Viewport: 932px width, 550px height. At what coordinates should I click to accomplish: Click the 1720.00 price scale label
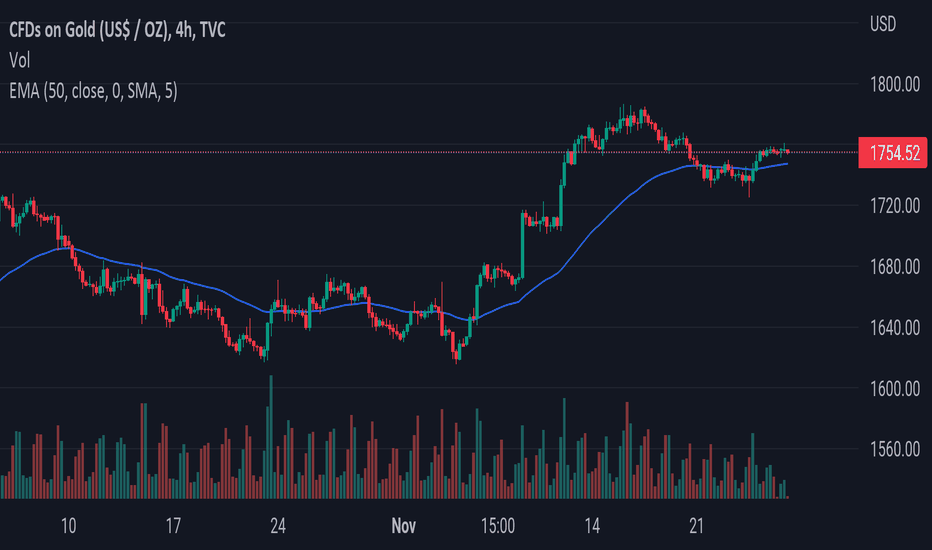pyautogui.click(x=895, y=206)
